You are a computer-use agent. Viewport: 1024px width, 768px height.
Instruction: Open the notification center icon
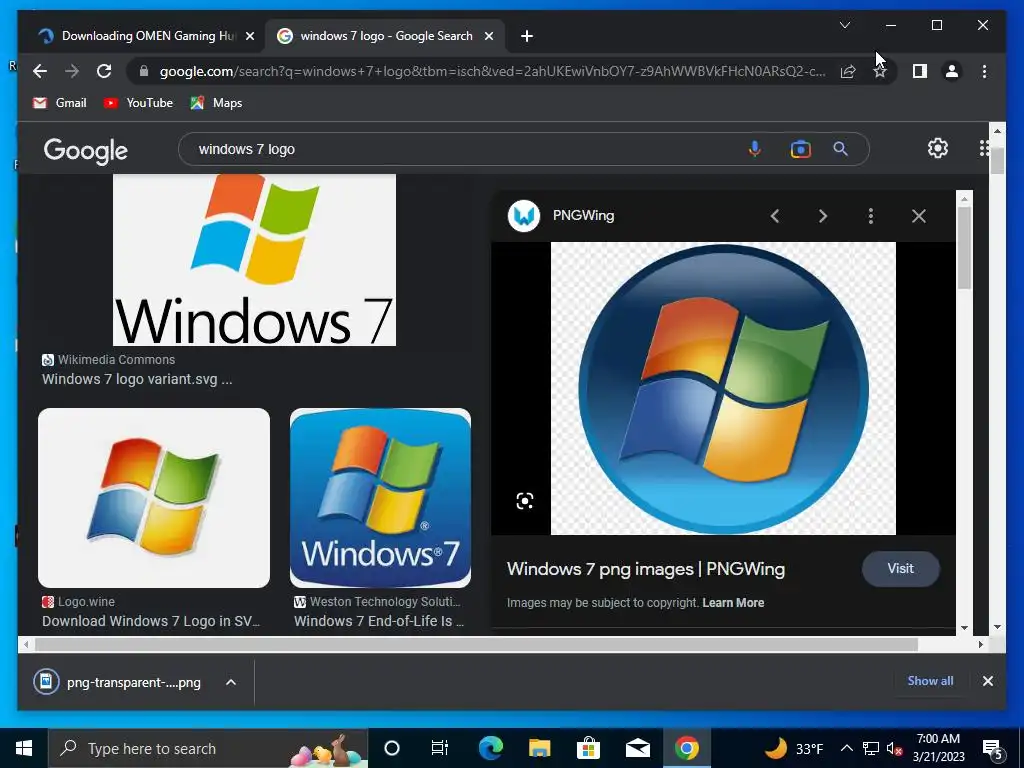tap(993, 750)
